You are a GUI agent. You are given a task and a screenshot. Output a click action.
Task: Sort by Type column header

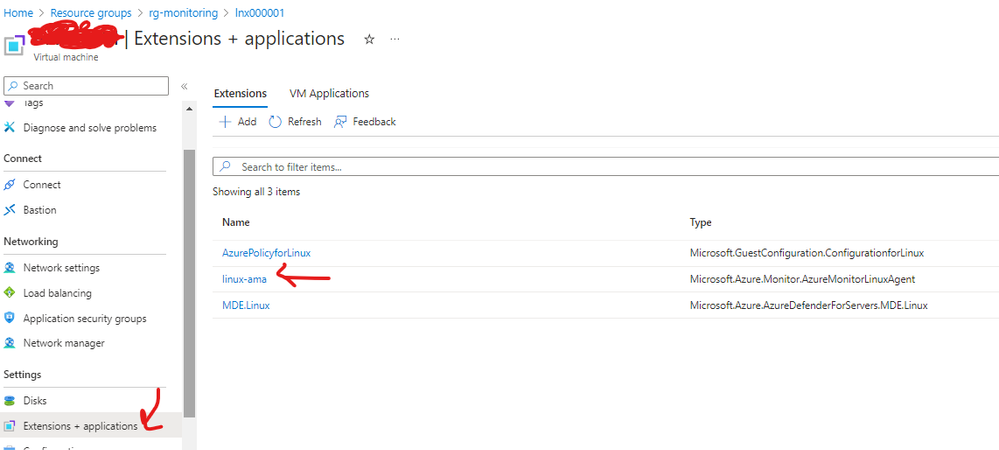tap(701, 222)
